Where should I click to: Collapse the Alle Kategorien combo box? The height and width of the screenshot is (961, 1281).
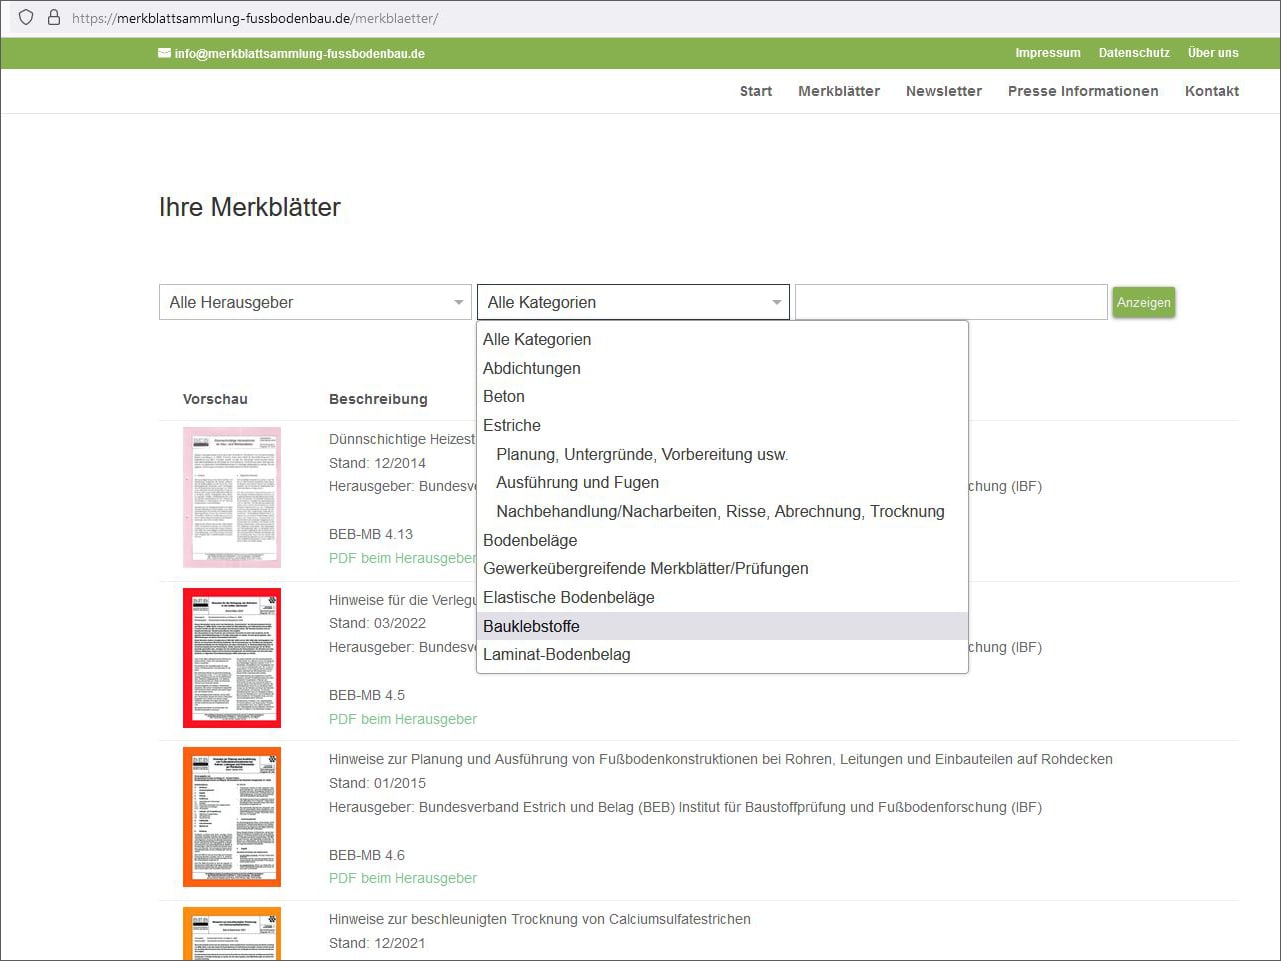click(x=633, y=302)
